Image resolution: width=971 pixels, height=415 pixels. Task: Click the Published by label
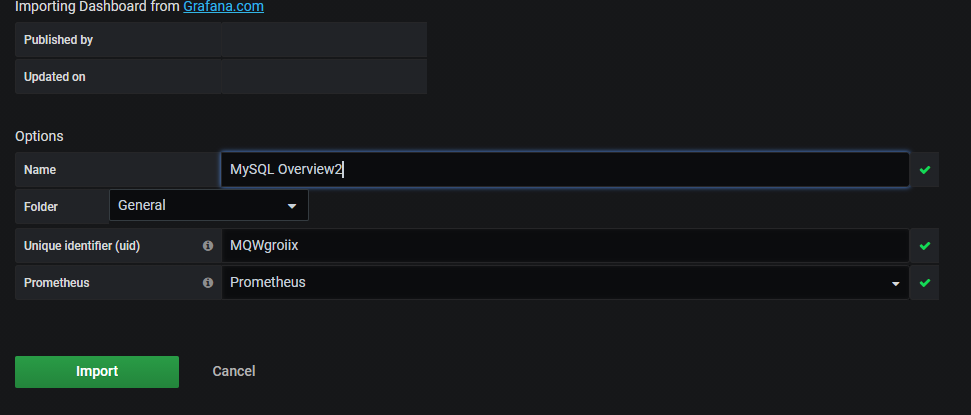(x=58, y=40)
